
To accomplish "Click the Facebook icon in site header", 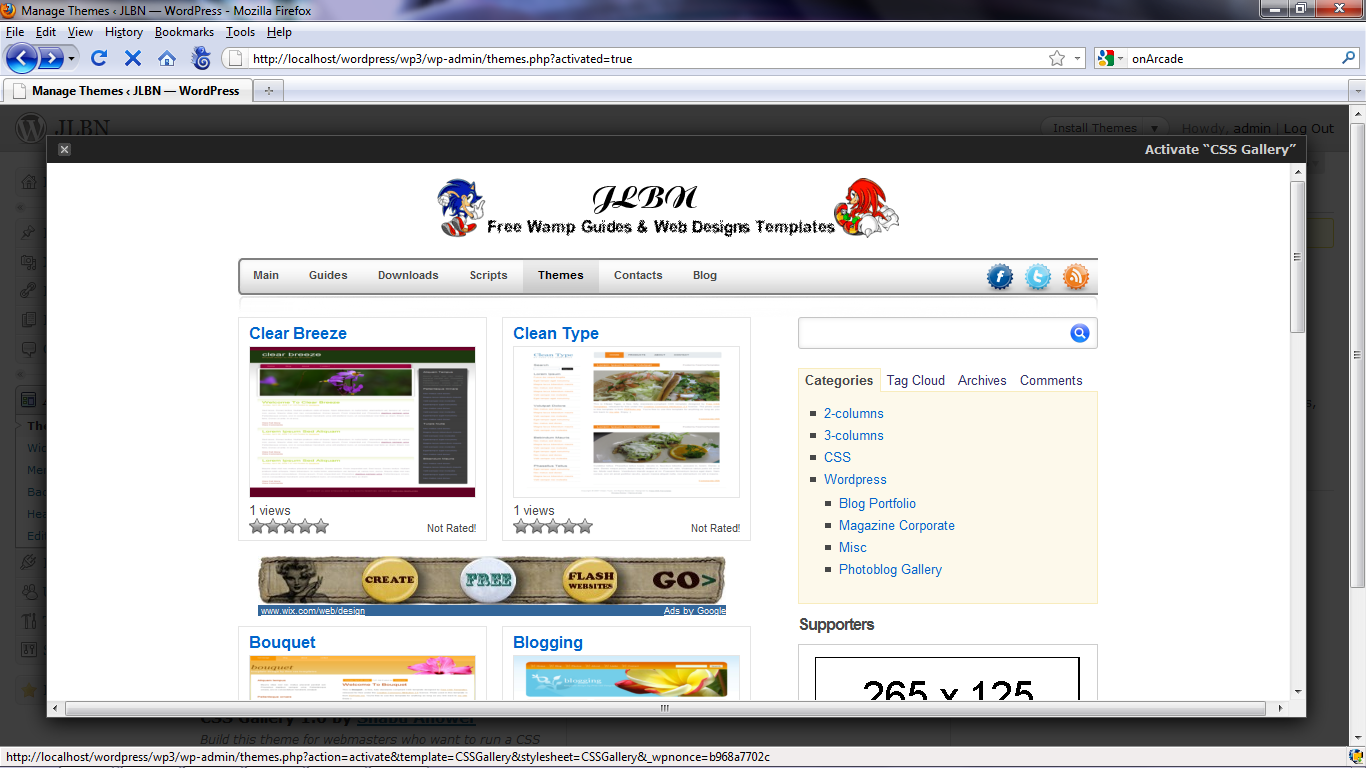I will point(1000,277).
